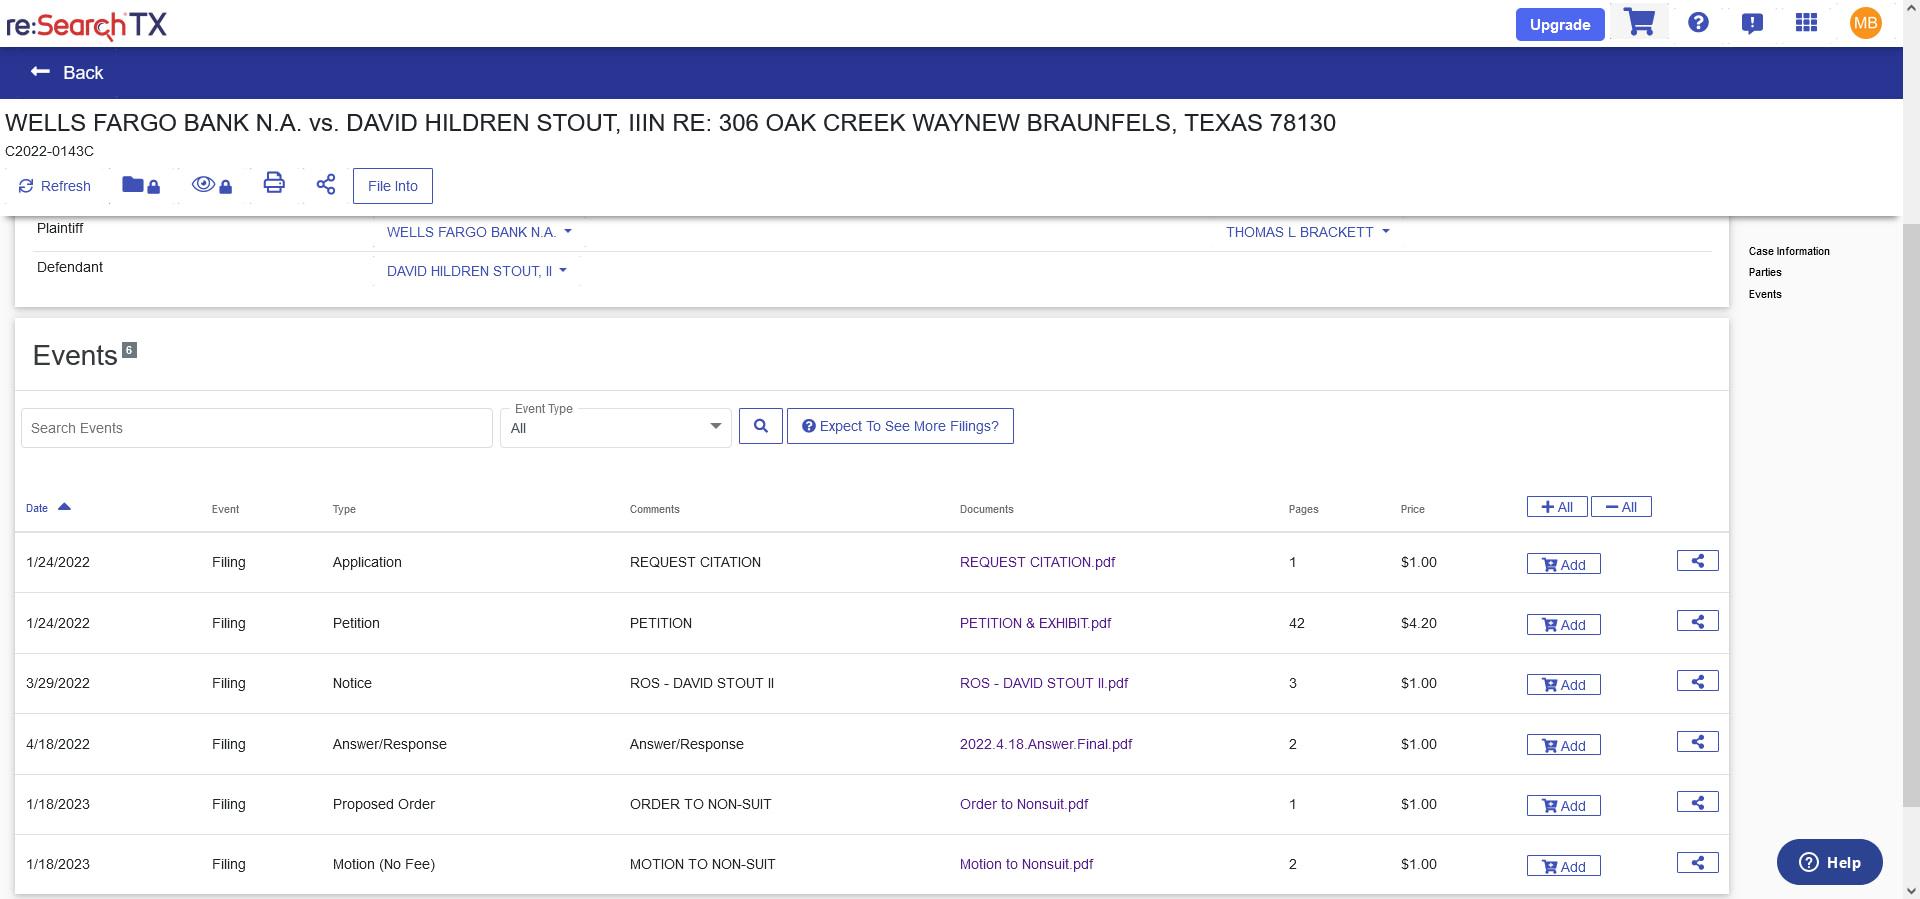This screenshot has height=899, width=1920.
Task: Share the ROS - DAVID STOUT II row
Action: coord(1698,681)
